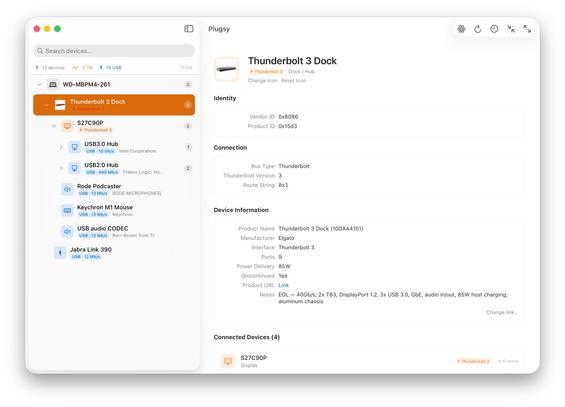Select Thunderbolt 3 Dock in sidebar
This screenshot has height=407, width=565.
[114, 105]
